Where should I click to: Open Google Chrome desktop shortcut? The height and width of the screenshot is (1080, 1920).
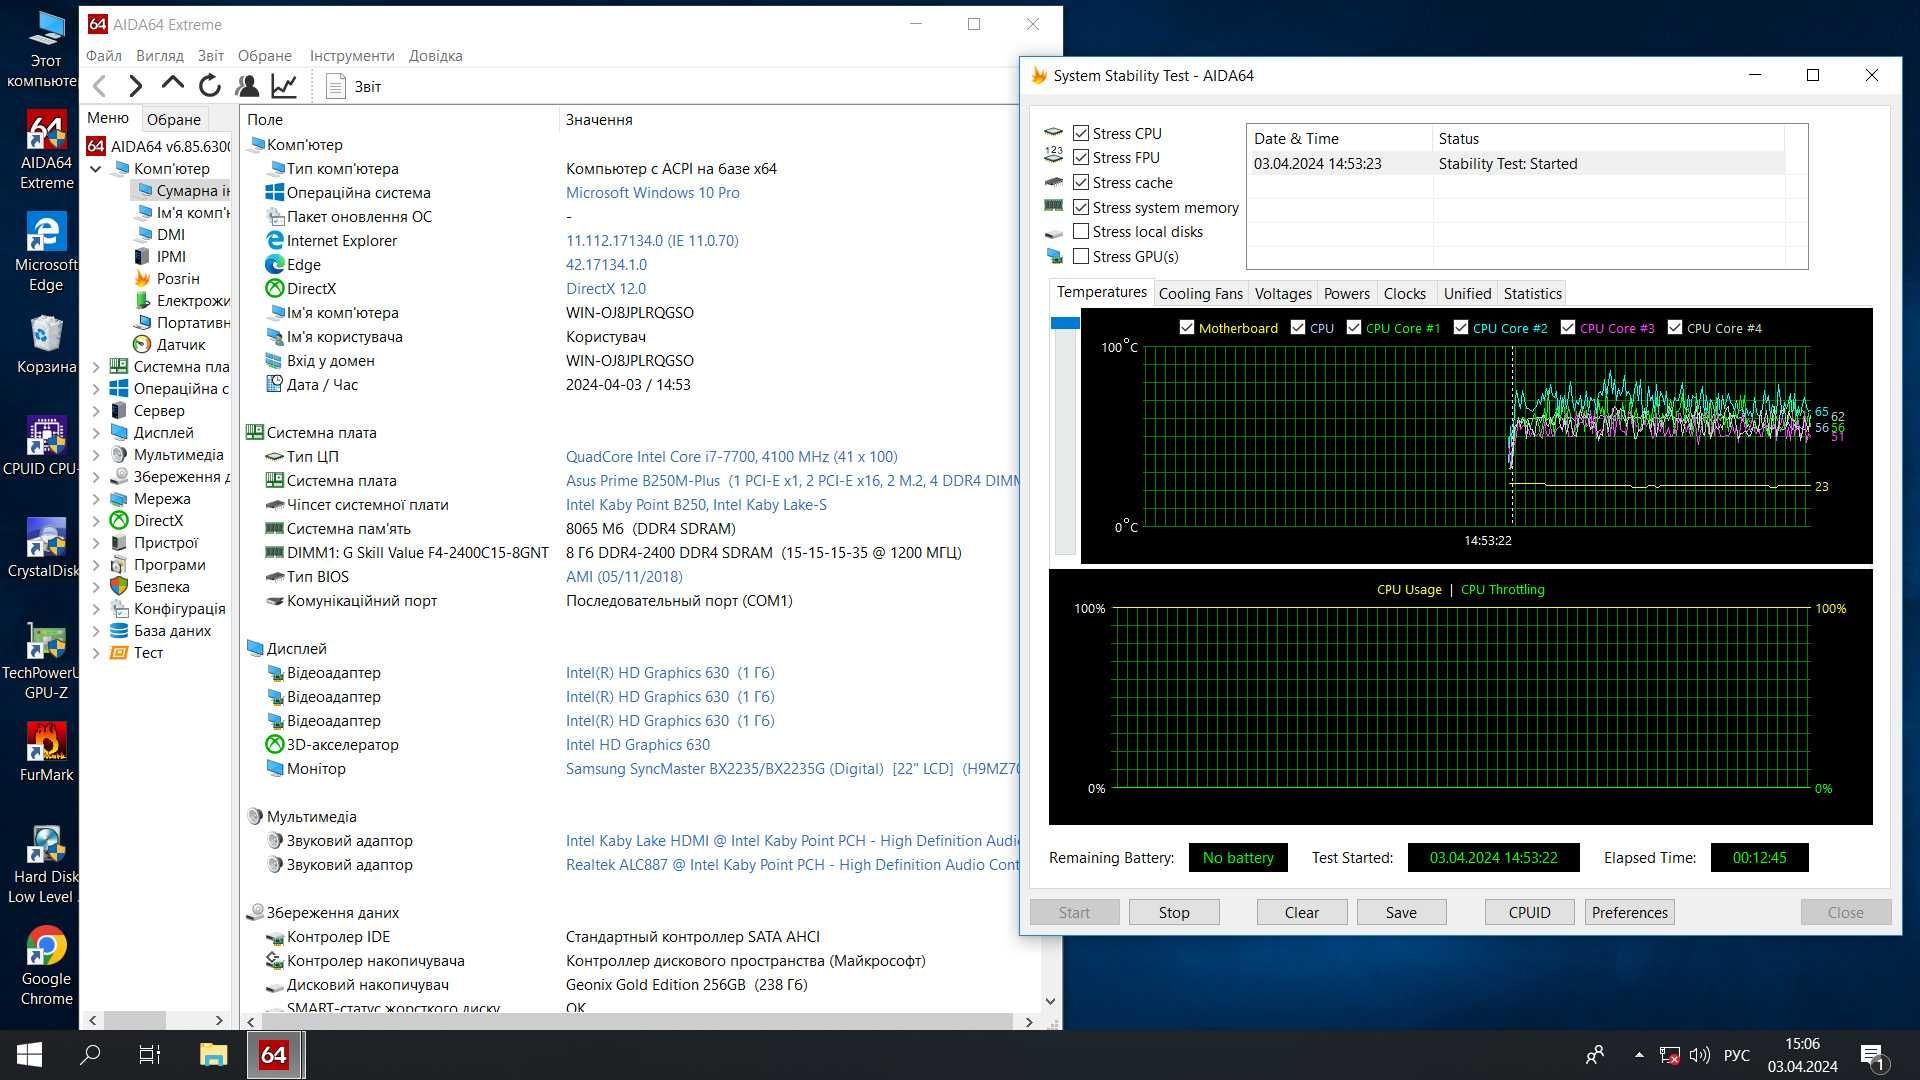click(x=46, y=966)
